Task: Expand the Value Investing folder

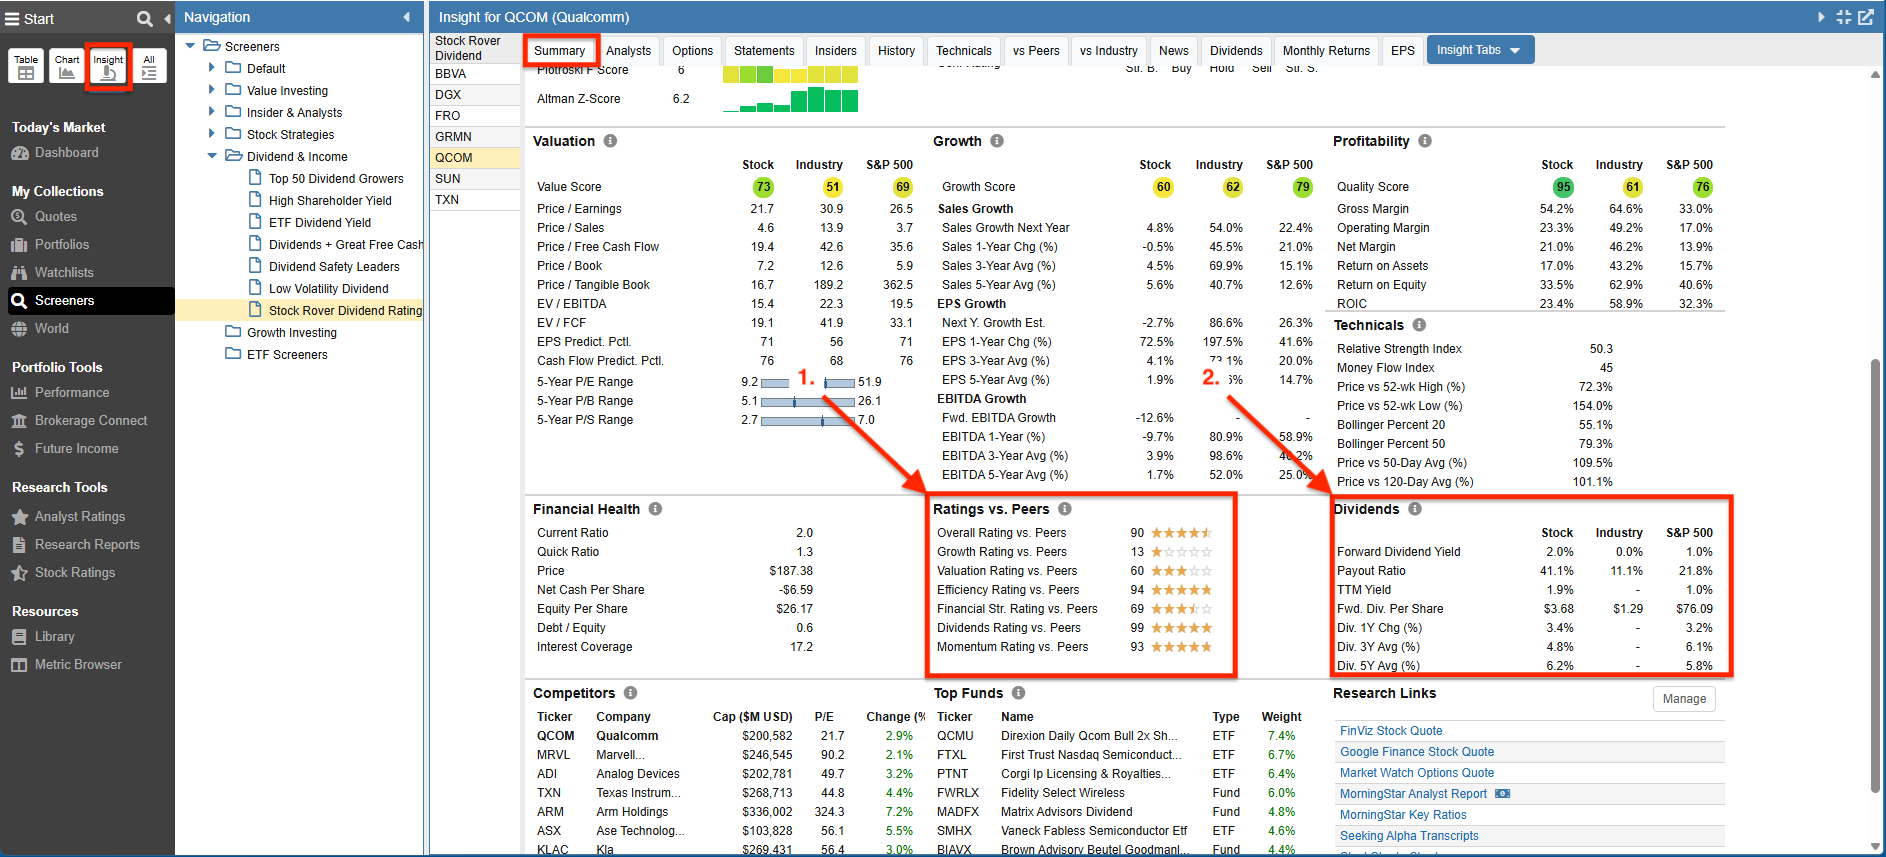Action: (211, 90)
